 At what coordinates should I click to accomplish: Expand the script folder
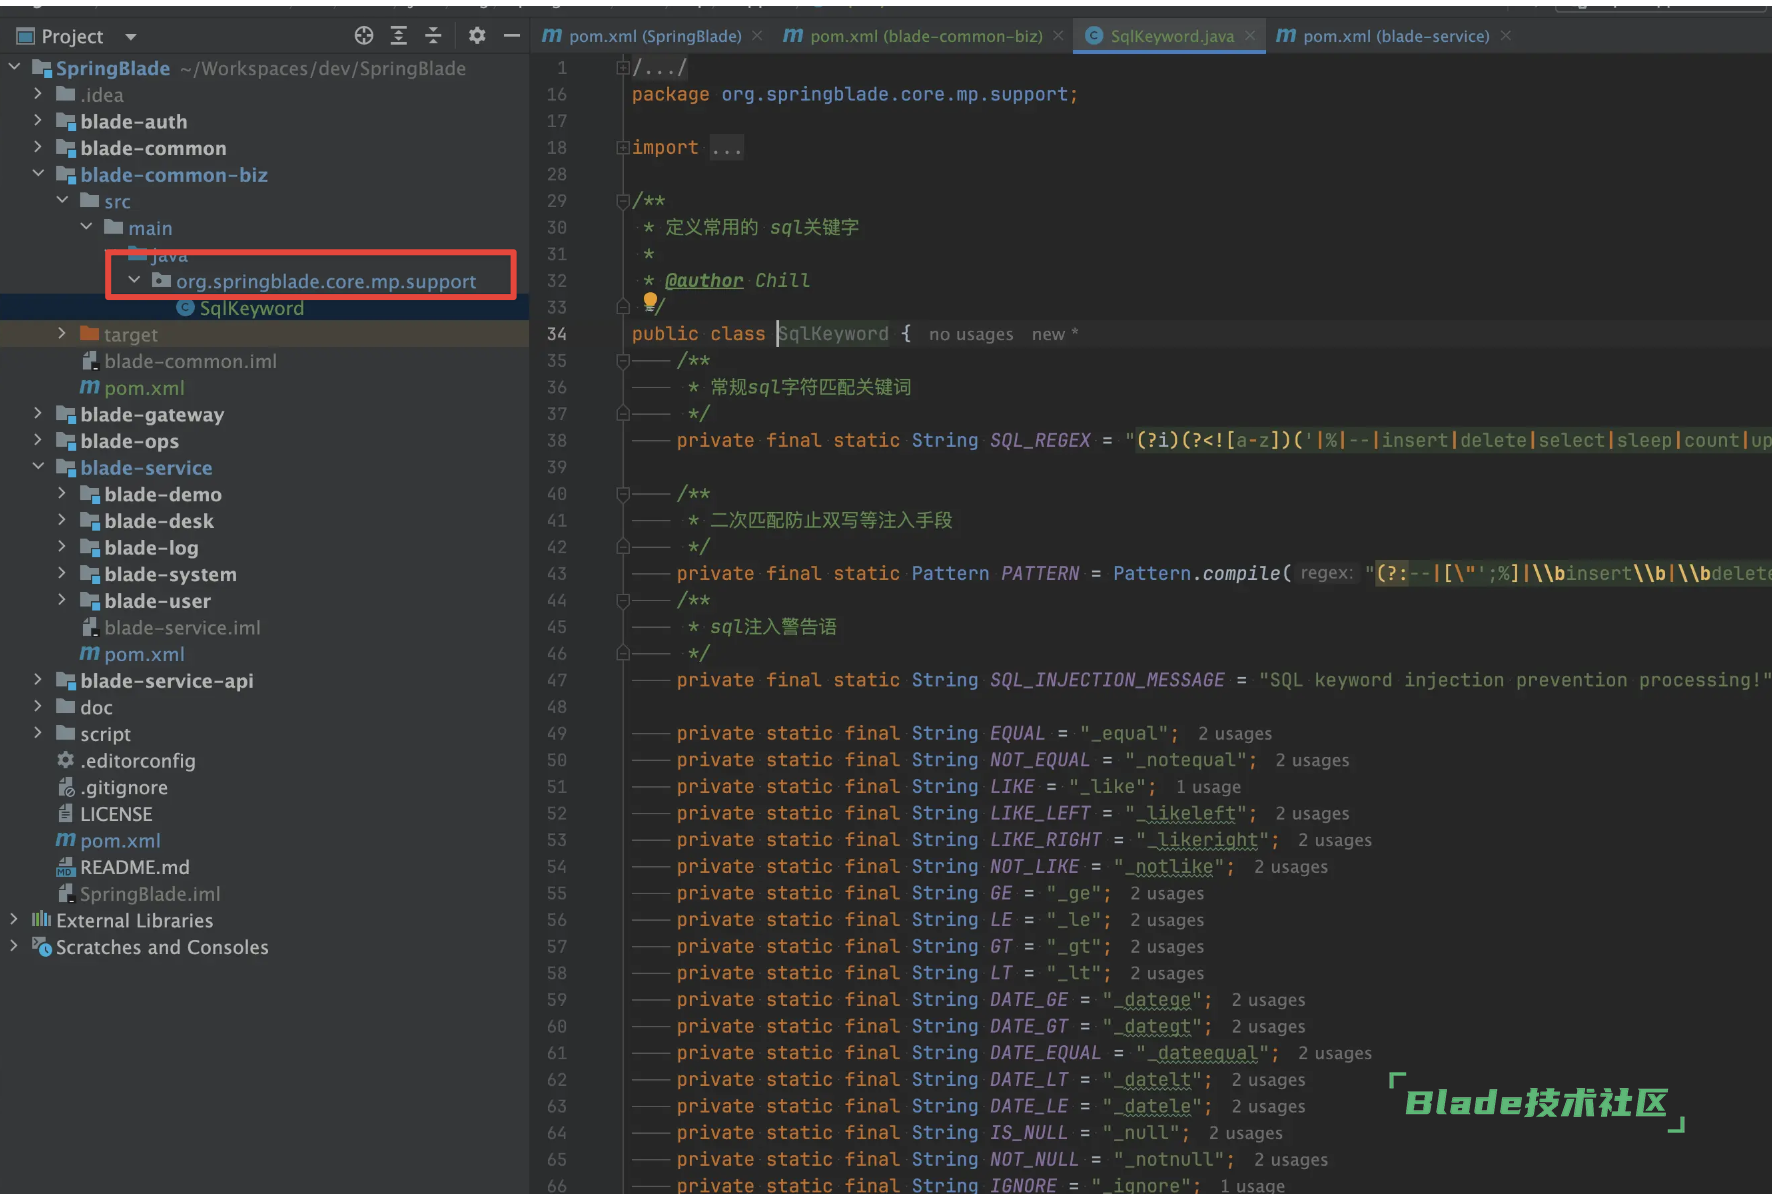point(38,733)
